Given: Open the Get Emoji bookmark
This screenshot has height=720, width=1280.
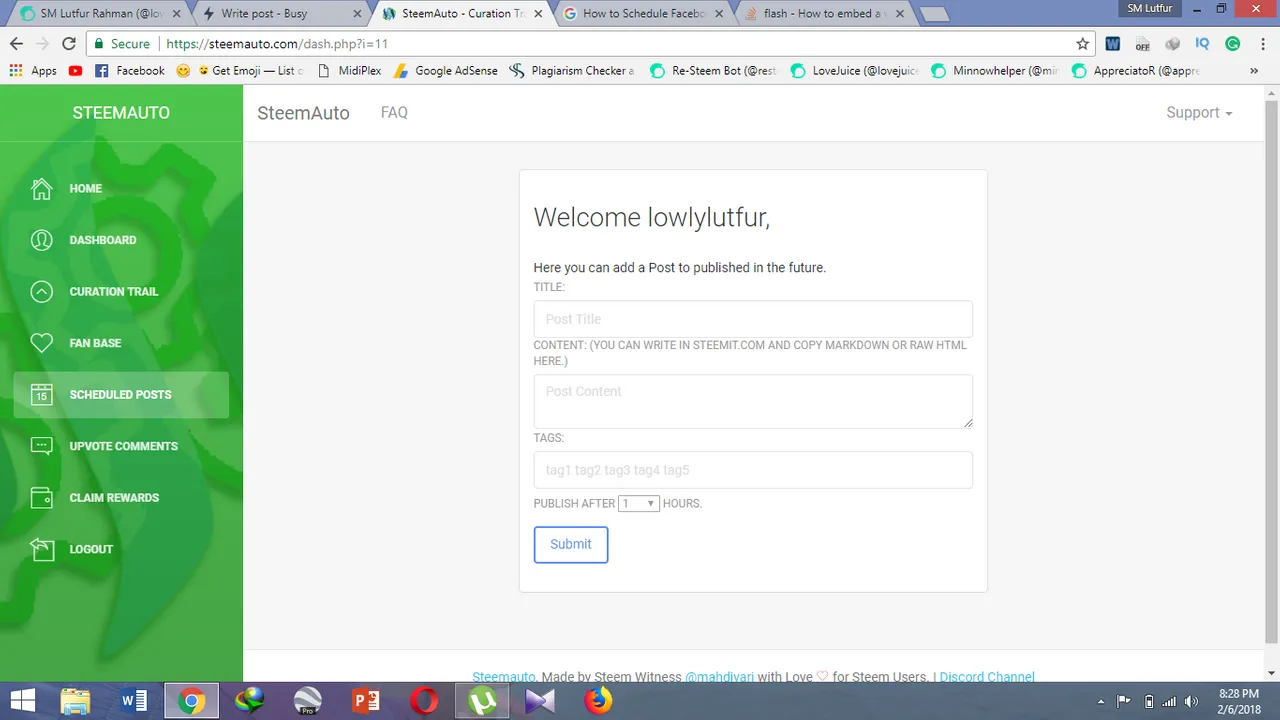Looking at the screenshot, I should pyautogui.click(x=239, y=71).
